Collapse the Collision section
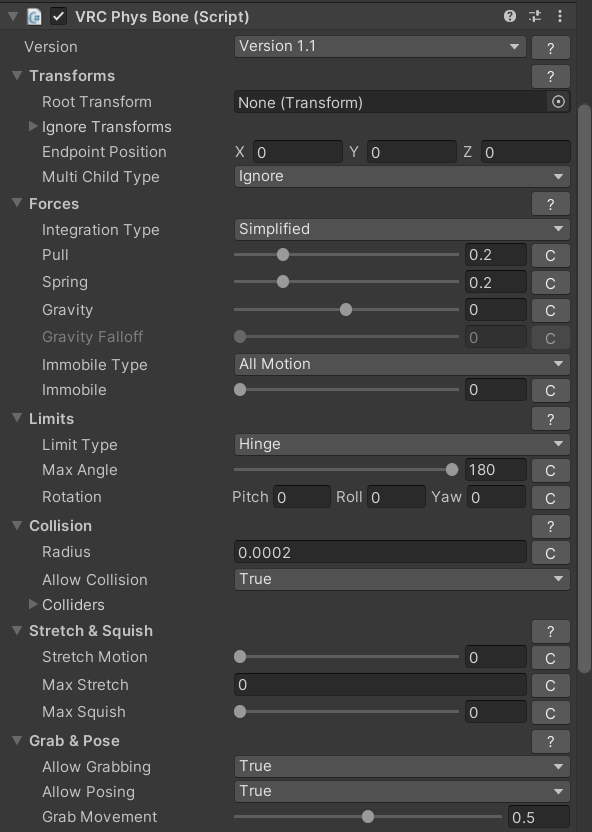The image size is (592, 832). pyautogui.click(x=17, y=525)
